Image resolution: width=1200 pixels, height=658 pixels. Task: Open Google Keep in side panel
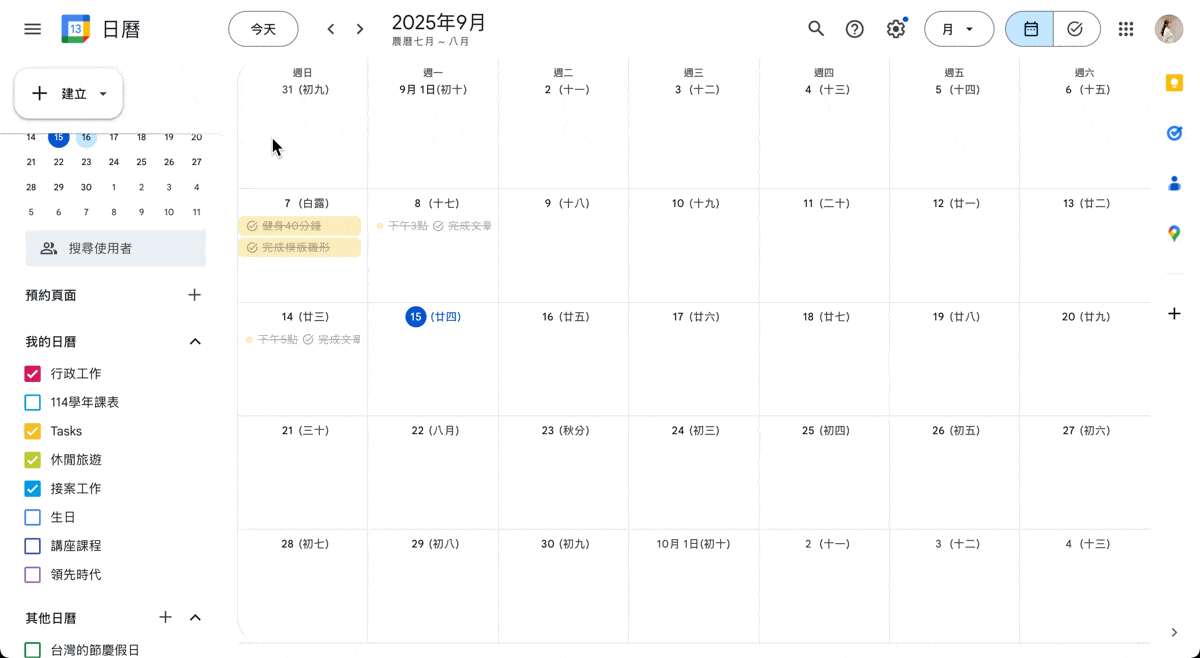tap(1174, 83)
